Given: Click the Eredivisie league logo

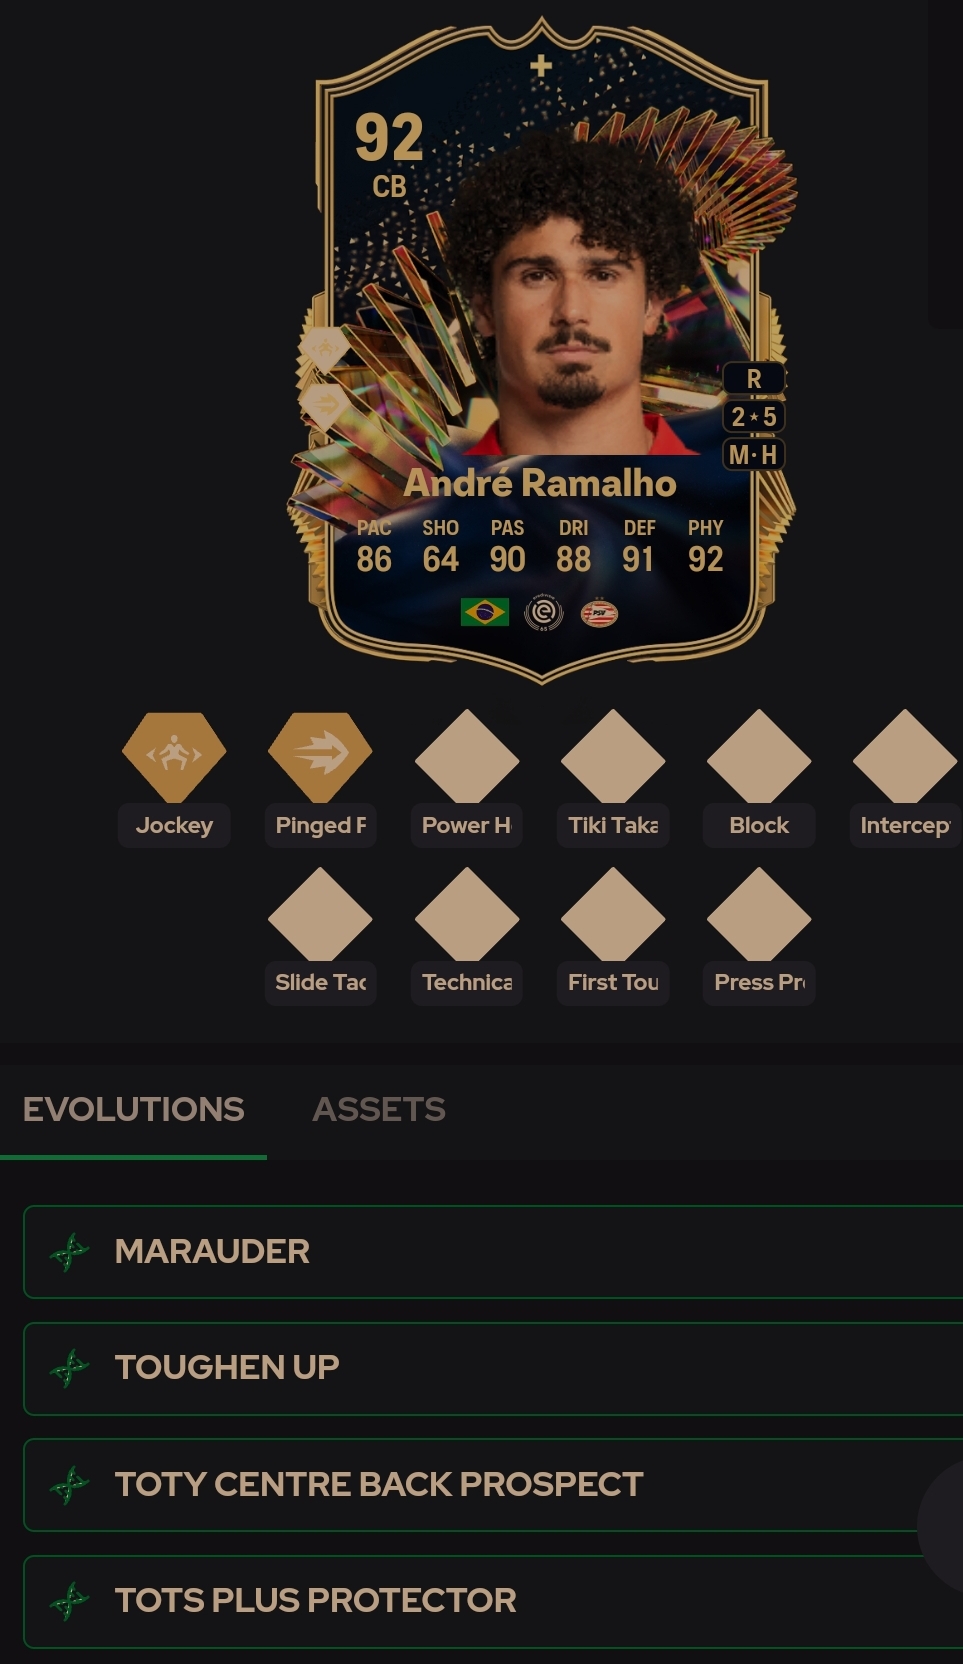Looking at the screenshot, I should point(544,613).
